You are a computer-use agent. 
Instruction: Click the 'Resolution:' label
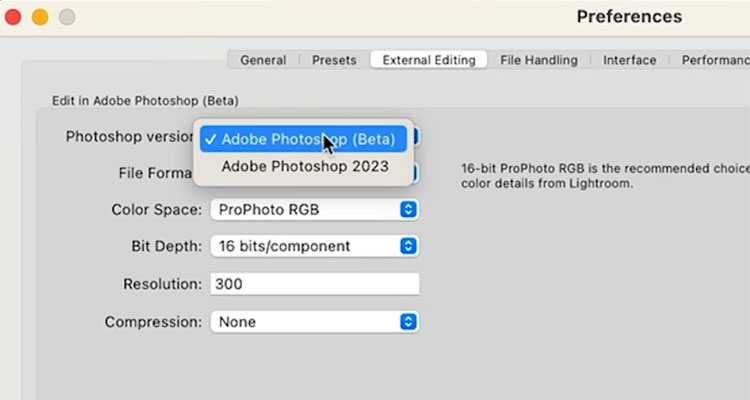(x=163, y=284)
